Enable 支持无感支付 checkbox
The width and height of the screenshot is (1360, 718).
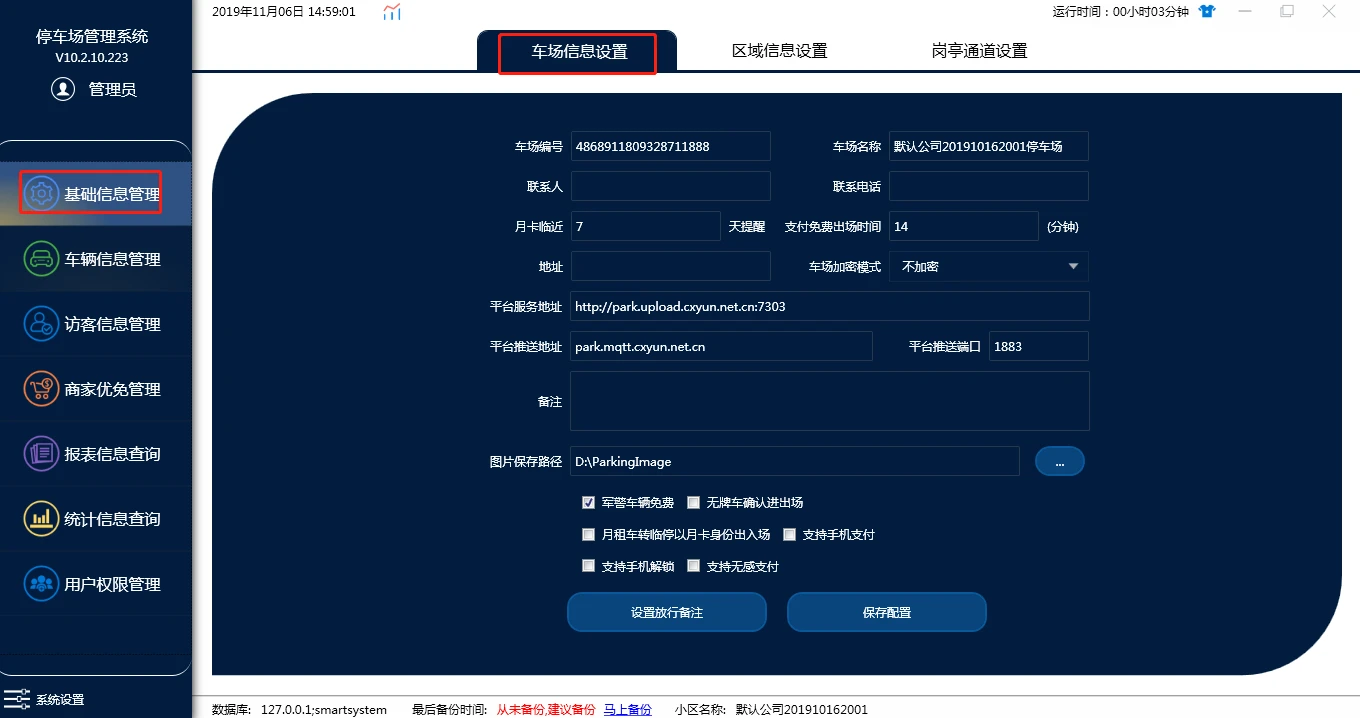click(x=693, y=566)
